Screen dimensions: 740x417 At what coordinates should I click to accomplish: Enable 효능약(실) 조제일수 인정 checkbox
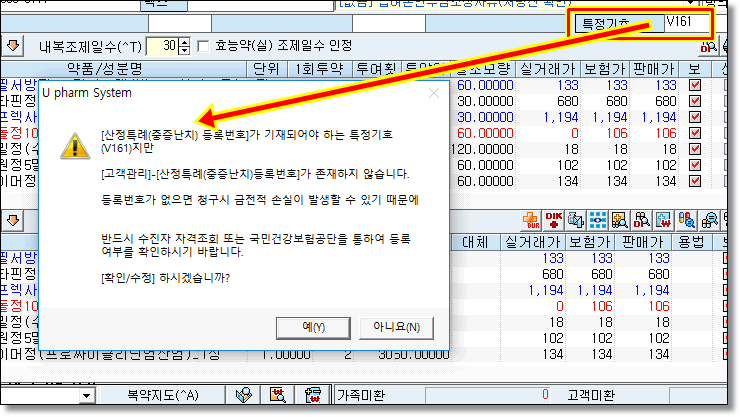[204, 46]
